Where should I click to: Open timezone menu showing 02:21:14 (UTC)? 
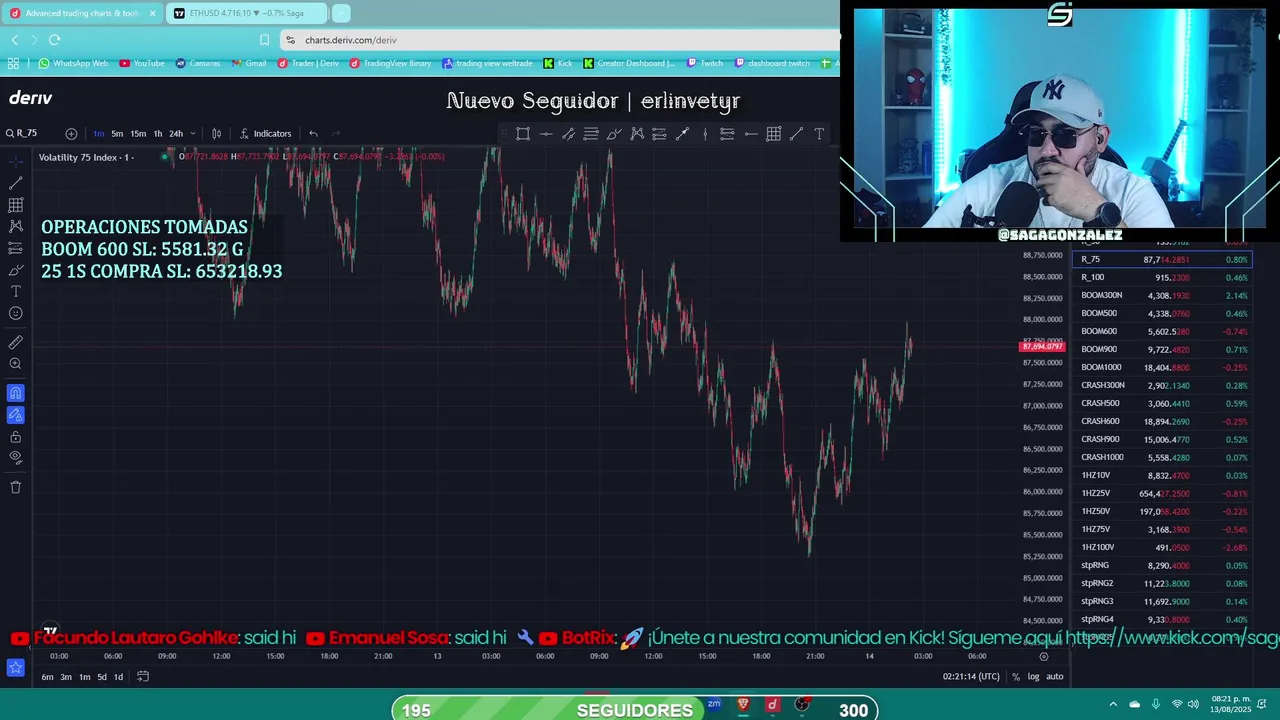tap(971, 677)
